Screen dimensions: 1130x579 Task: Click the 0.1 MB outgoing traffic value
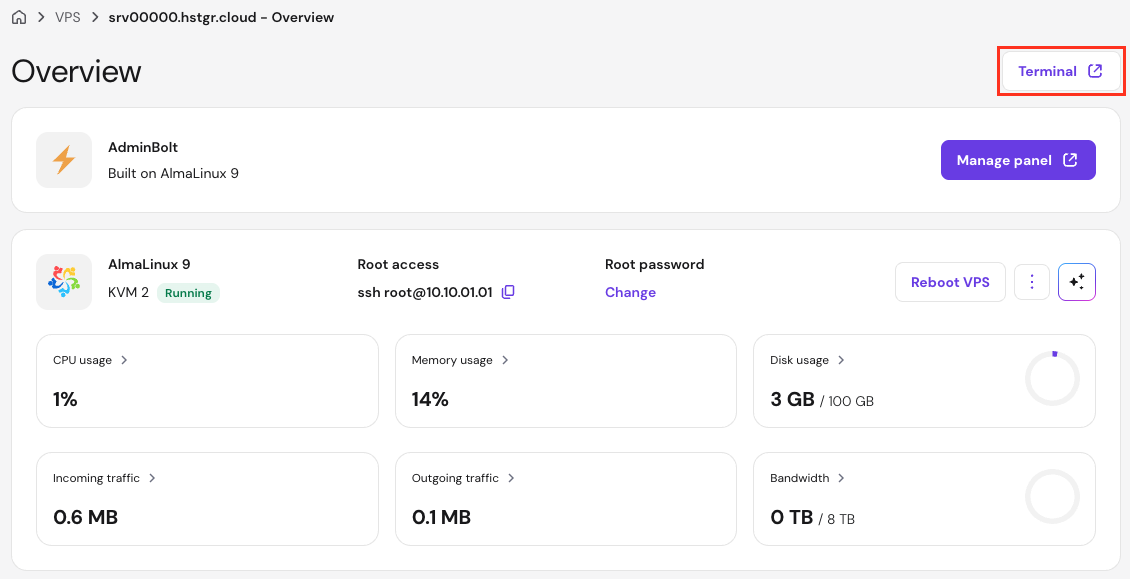click(441, 517)
